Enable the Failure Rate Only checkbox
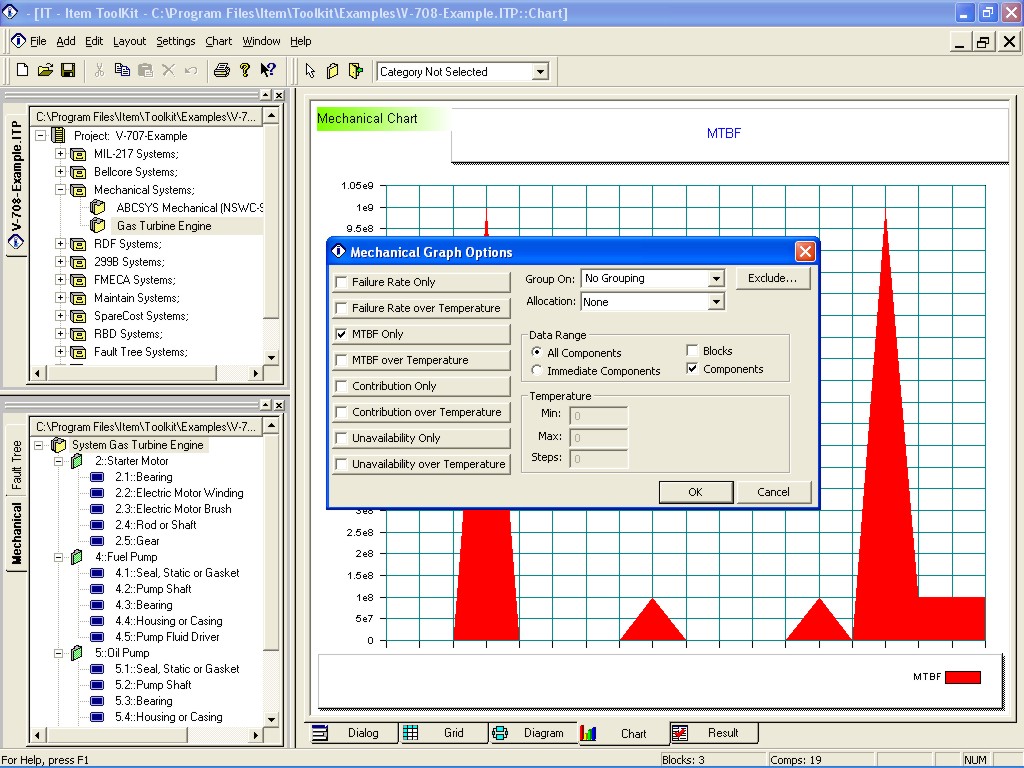Viewport: 1024px width, 768px height. click(342, 282)
